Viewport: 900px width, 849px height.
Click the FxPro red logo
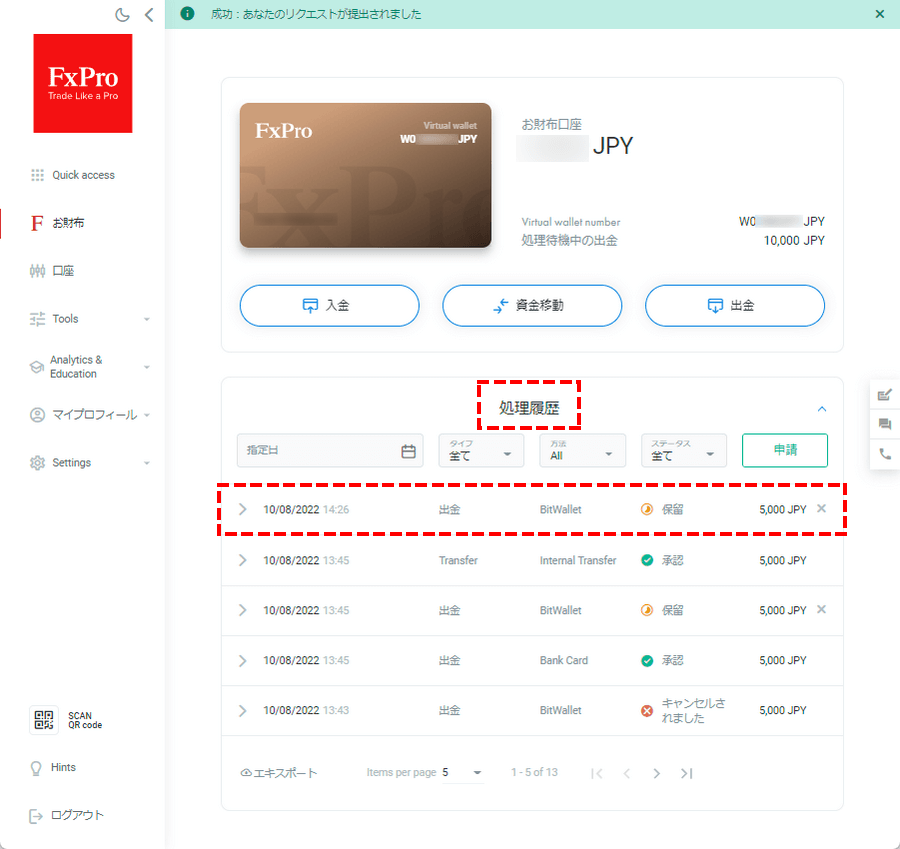pos(83,83)
